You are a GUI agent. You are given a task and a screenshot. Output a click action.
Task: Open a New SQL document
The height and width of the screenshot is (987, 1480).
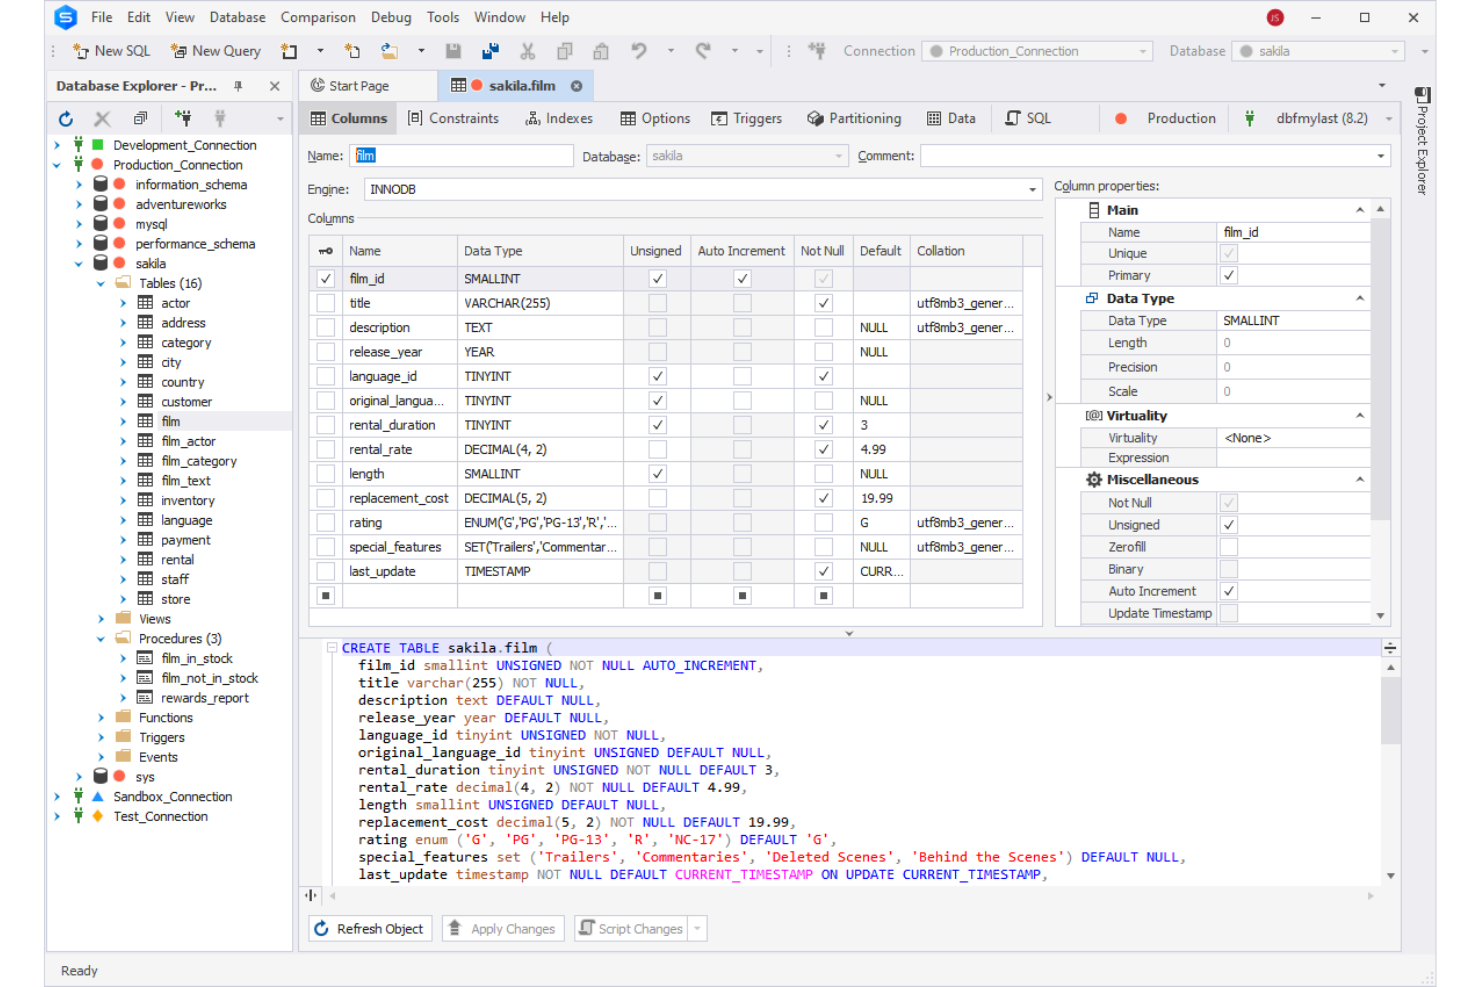click(110, 51)
